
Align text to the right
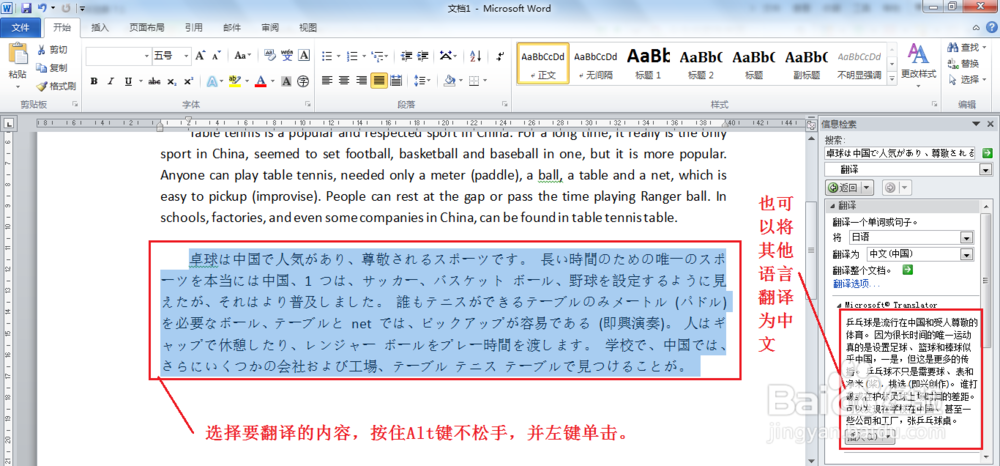[x=362, y=81]
